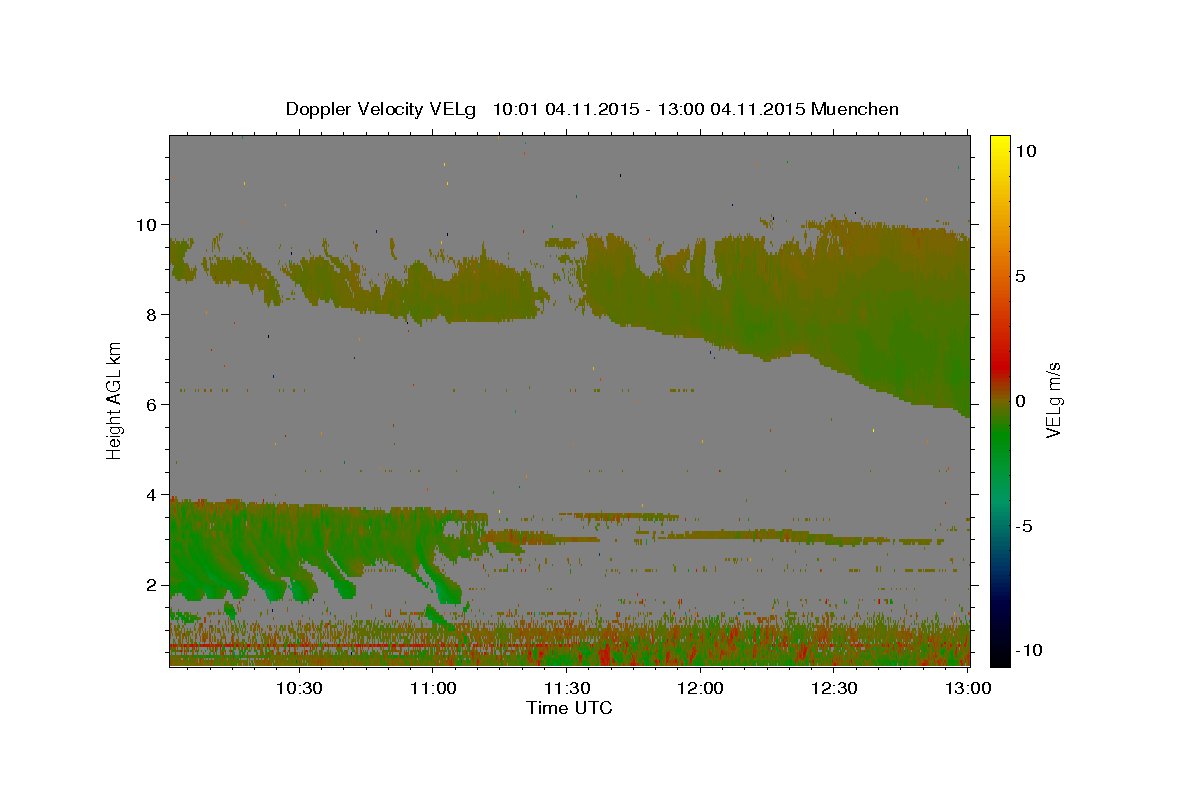Click the colorbar tick label 0
The height and width of the screenshot is (800, 1200).
(x=1021, y=401)
